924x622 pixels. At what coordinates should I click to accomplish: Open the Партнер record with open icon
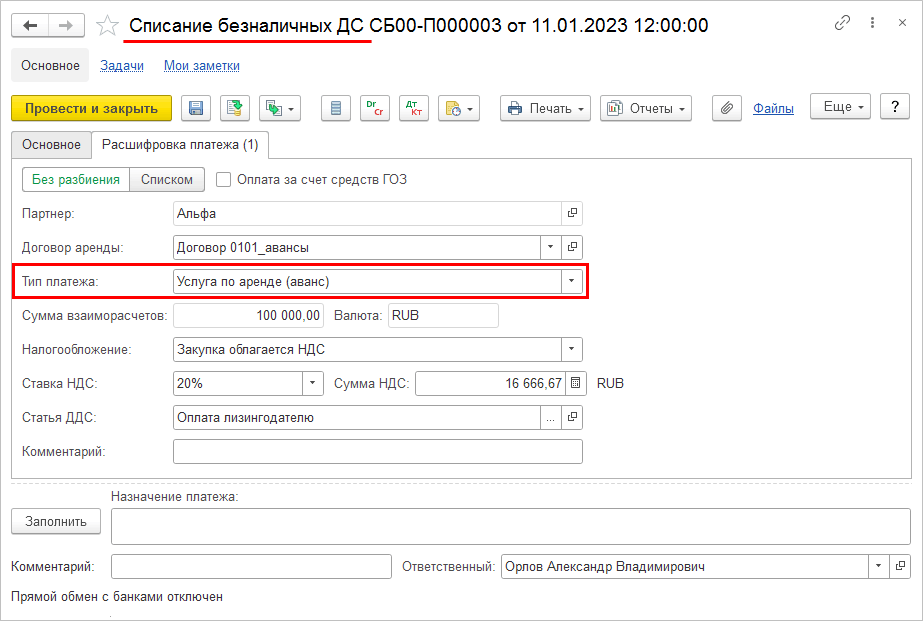(x=572, y=213)
